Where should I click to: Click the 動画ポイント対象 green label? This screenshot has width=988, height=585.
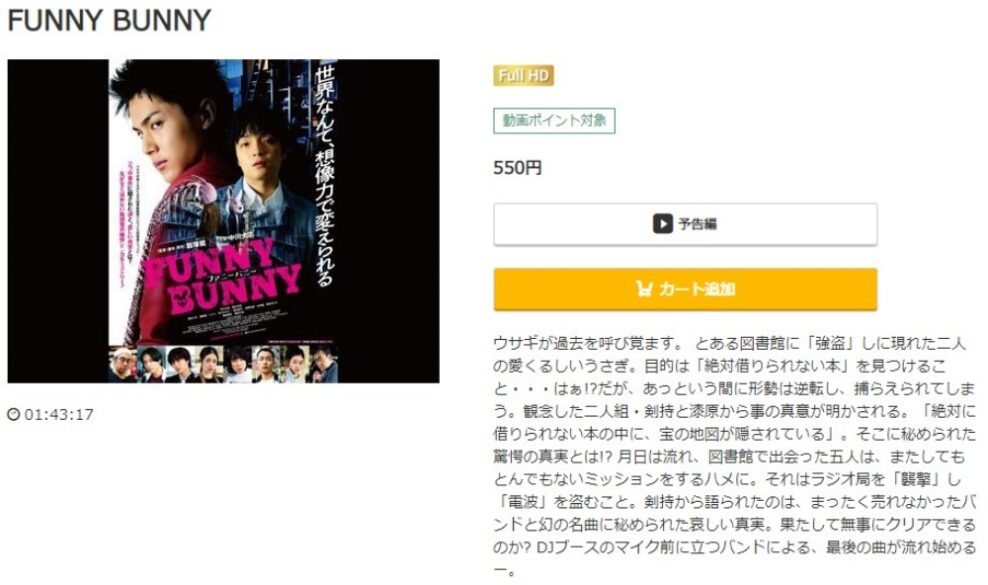pyautogui.click(x=554, y=120)
